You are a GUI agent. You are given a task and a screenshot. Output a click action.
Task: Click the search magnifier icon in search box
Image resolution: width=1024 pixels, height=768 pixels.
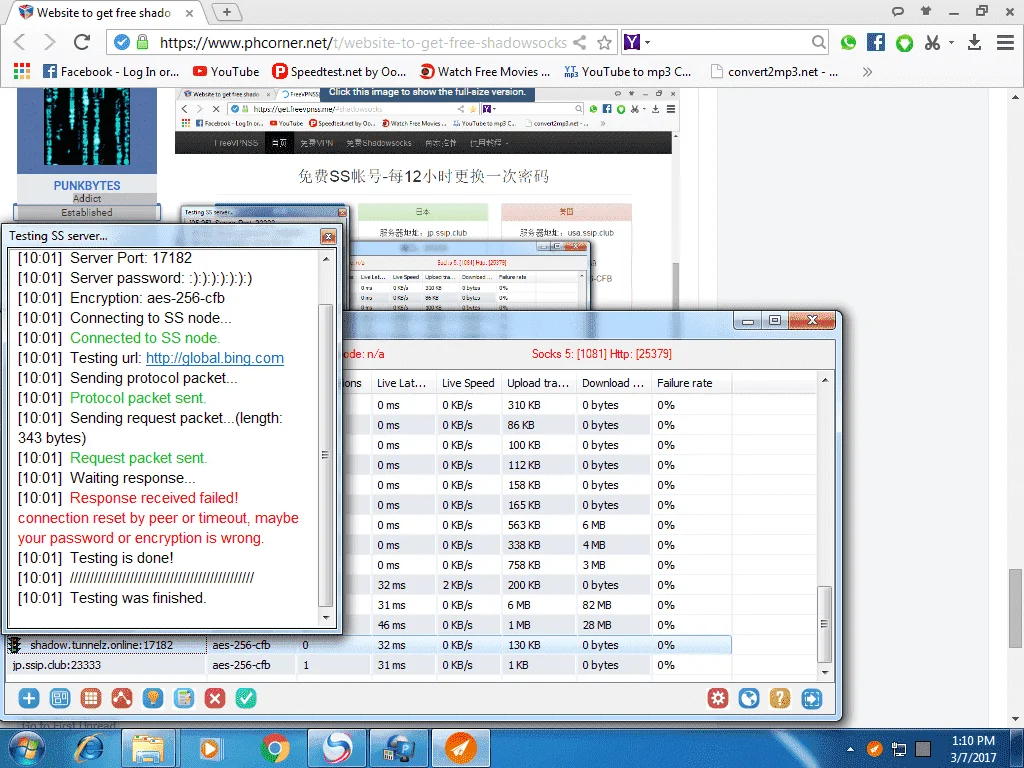tap(818, 43)
